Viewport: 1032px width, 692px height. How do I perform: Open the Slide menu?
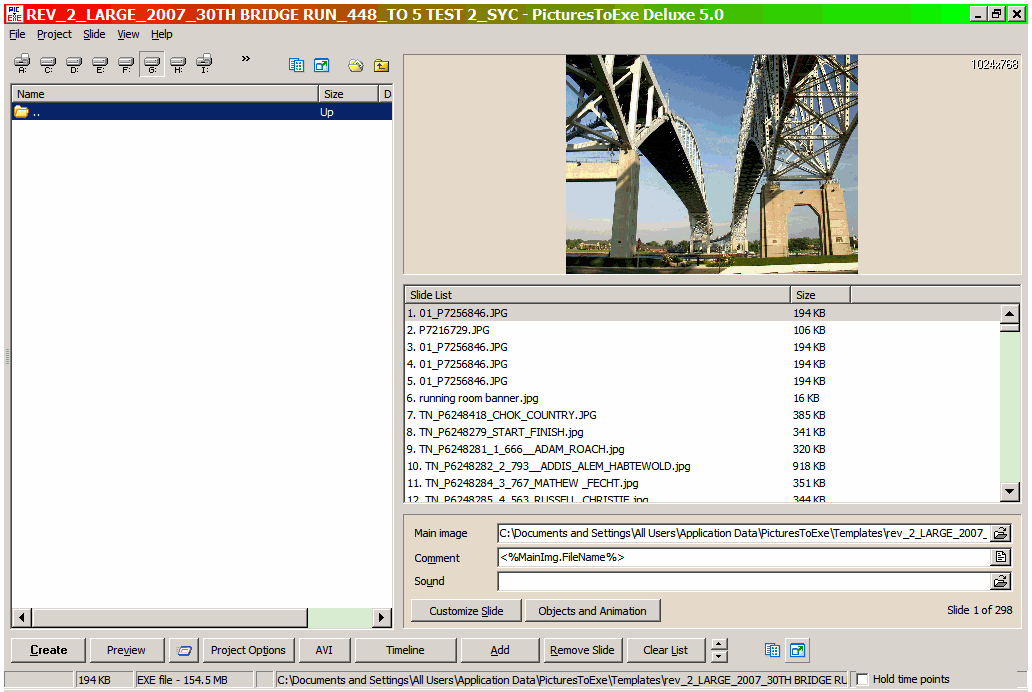[94, 34]
